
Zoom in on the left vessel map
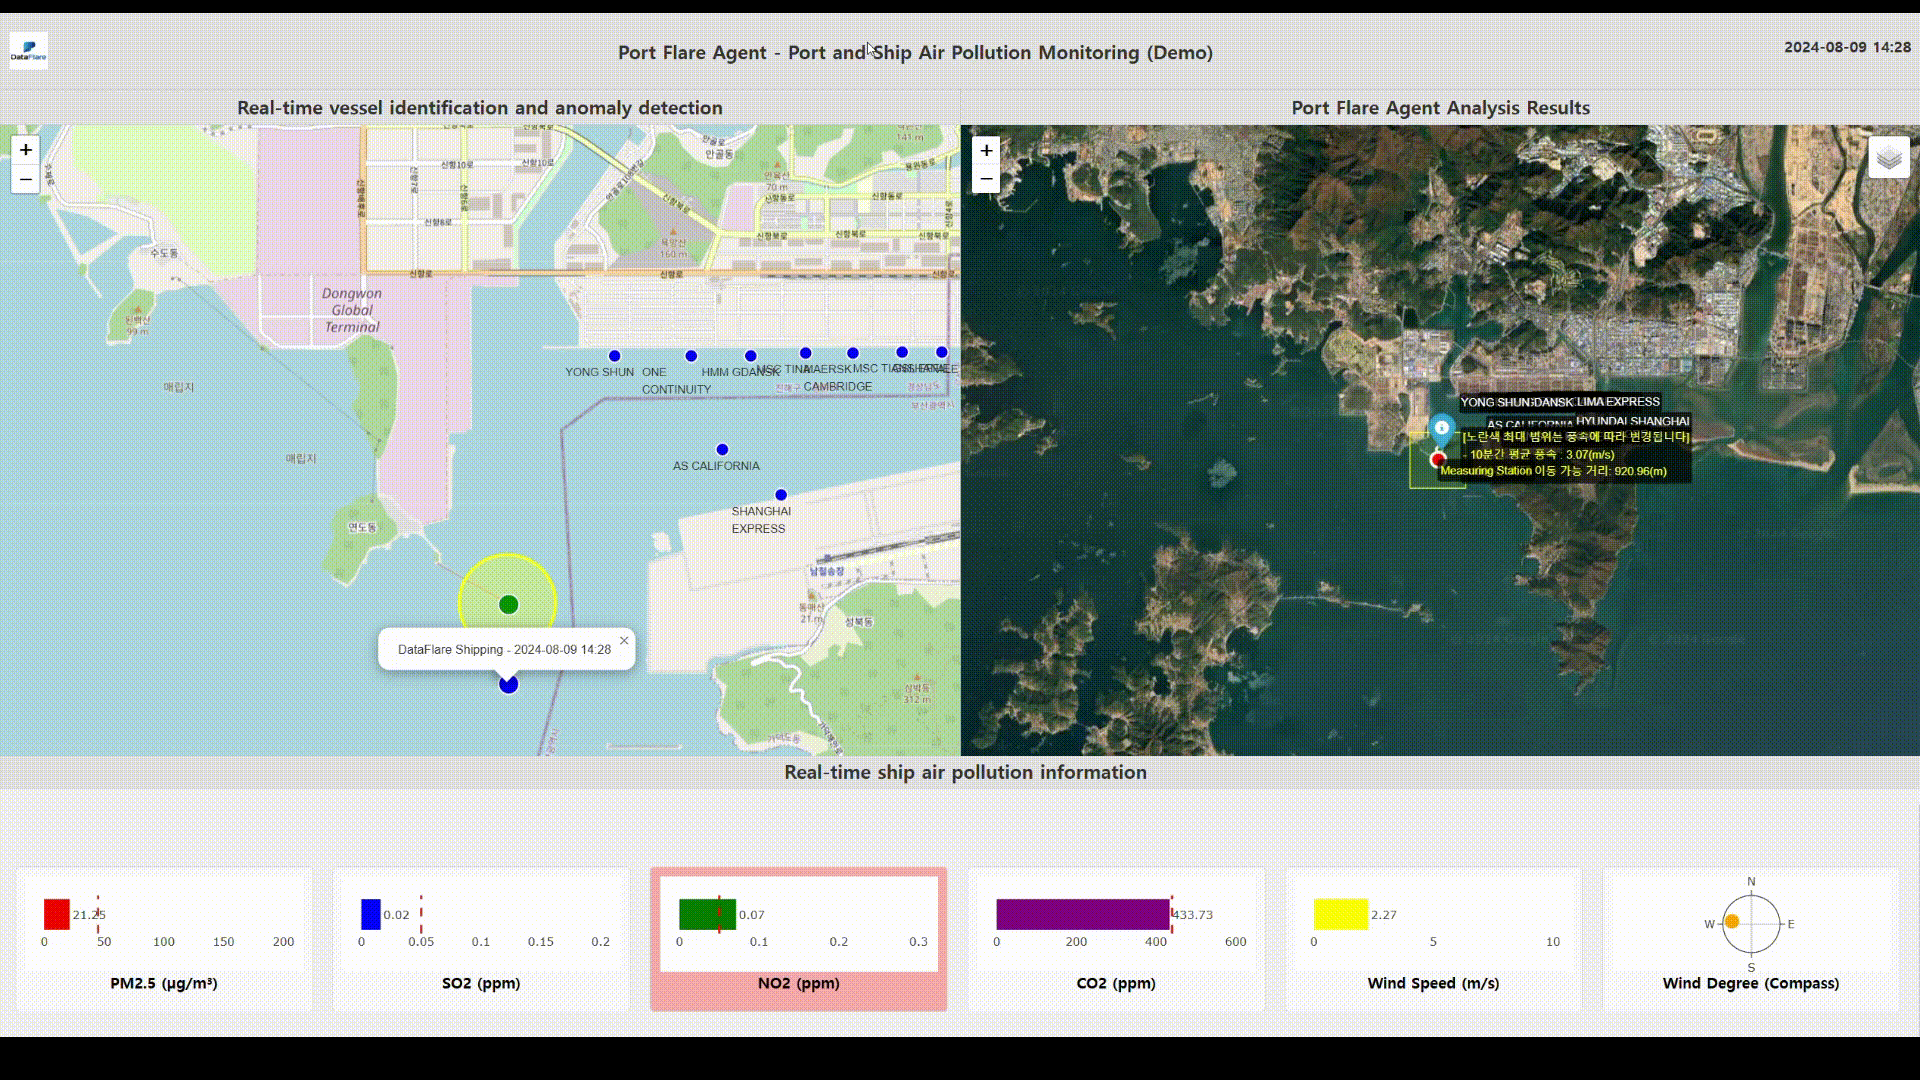pyautogui.click(x=26, y=150)
